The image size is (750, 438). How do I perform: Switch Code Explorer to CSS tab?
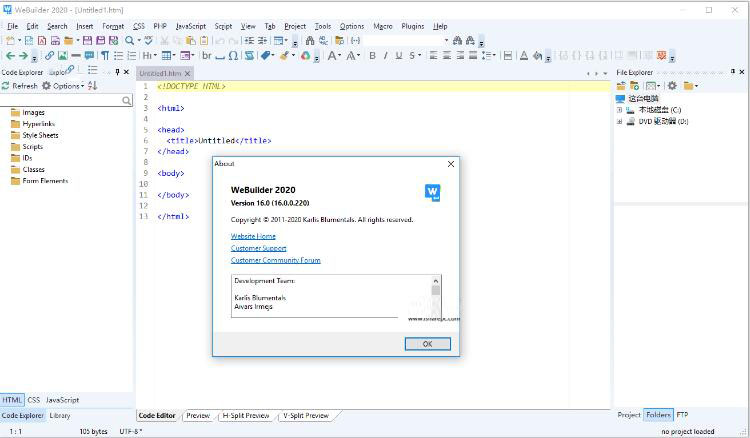click(x=33, y=400)
